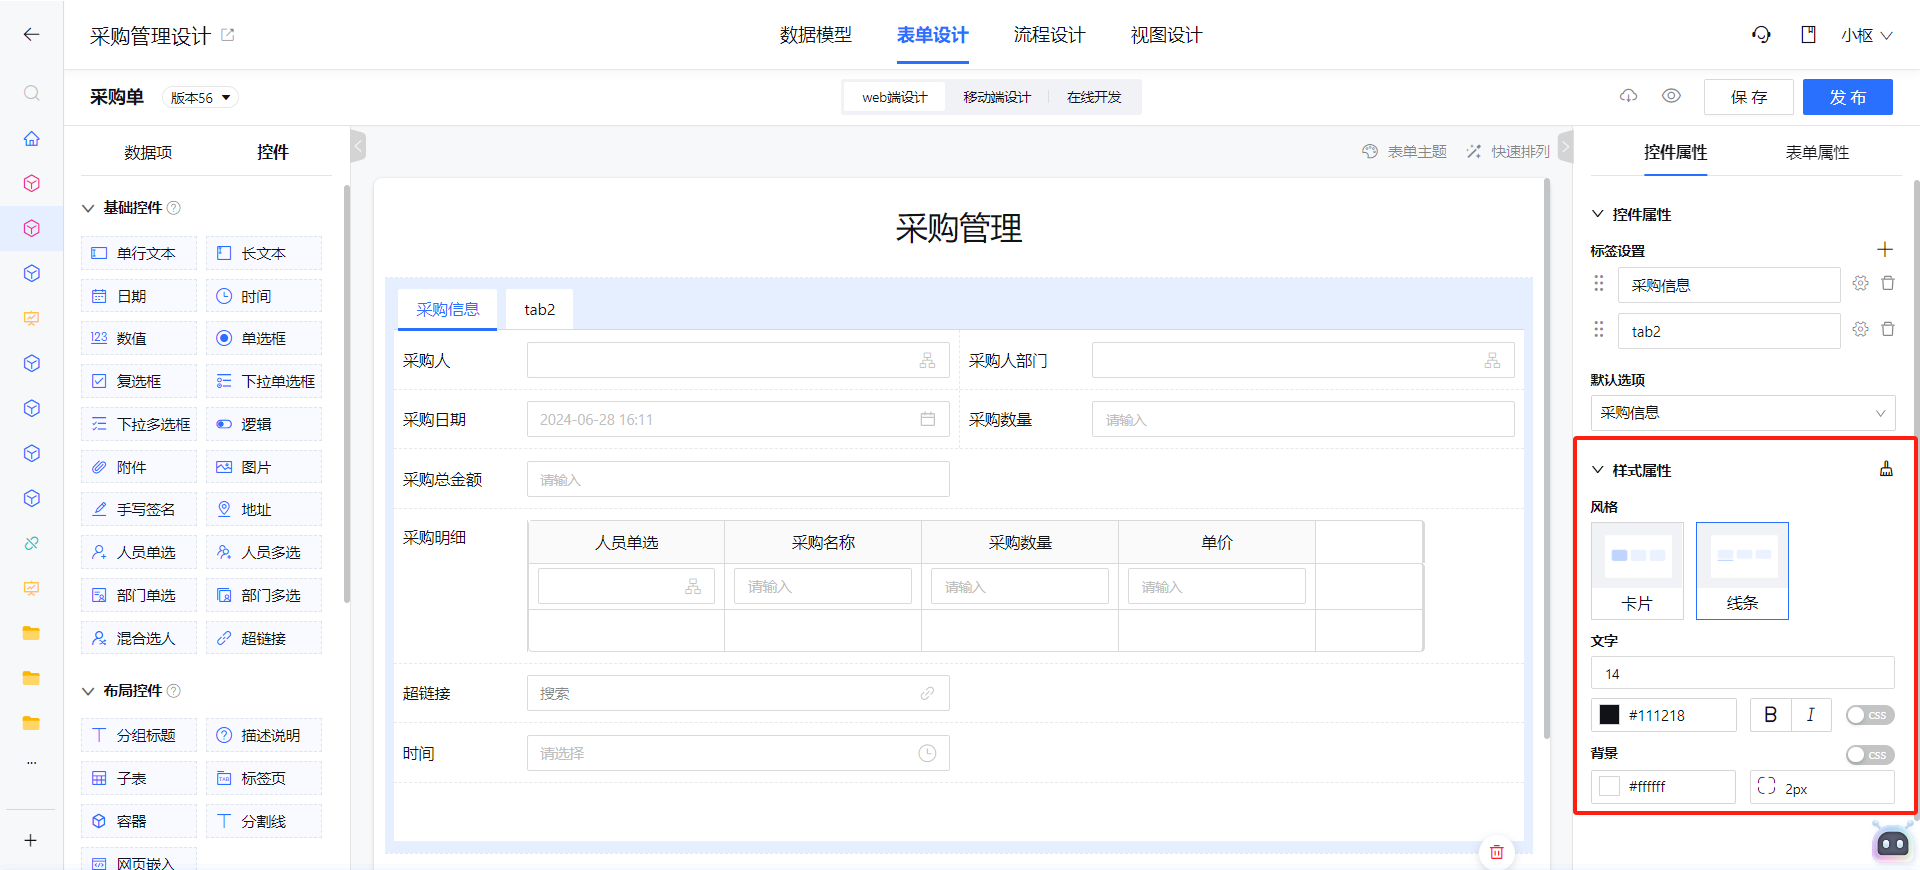
Task: Click the search icon in left sidebar
Action: [32, 93]
